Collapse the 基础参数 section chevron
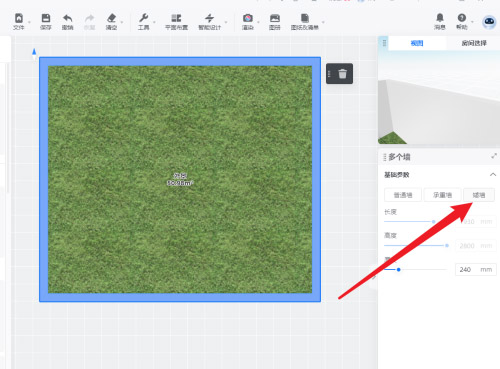500x369 pixels. click(x=493, y=175)
